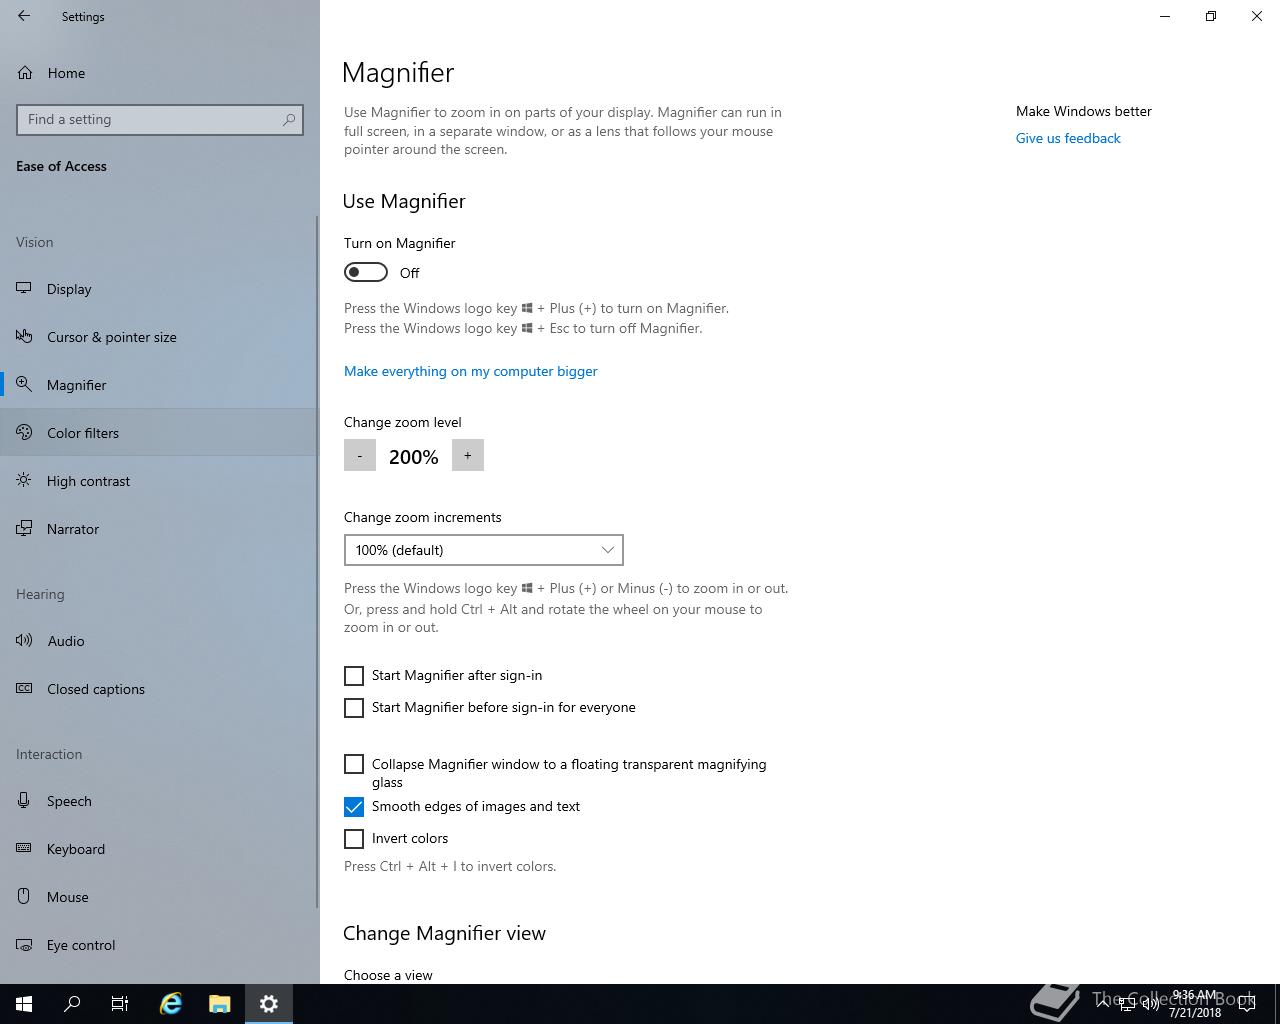
Task: Click the Use Magnifier heading
Action: point(404,201)
